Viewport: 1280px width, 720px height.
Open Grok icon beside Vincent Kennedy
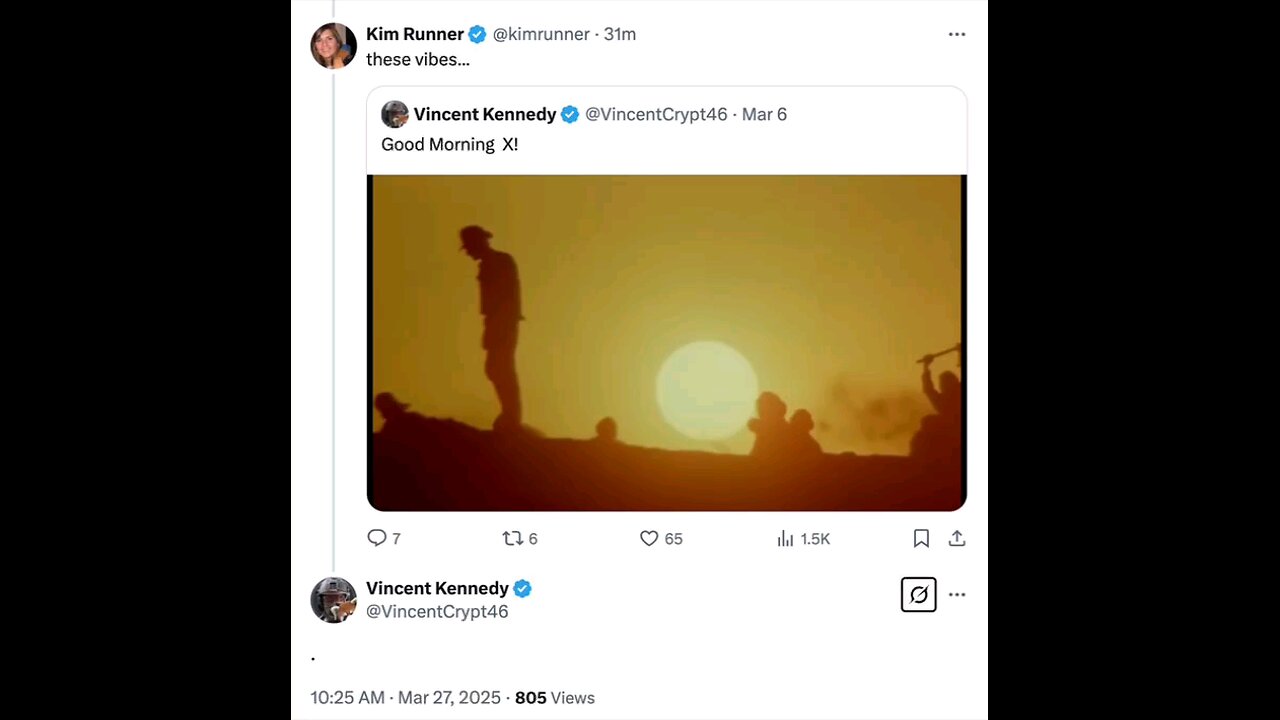click(x=918, y=594)
